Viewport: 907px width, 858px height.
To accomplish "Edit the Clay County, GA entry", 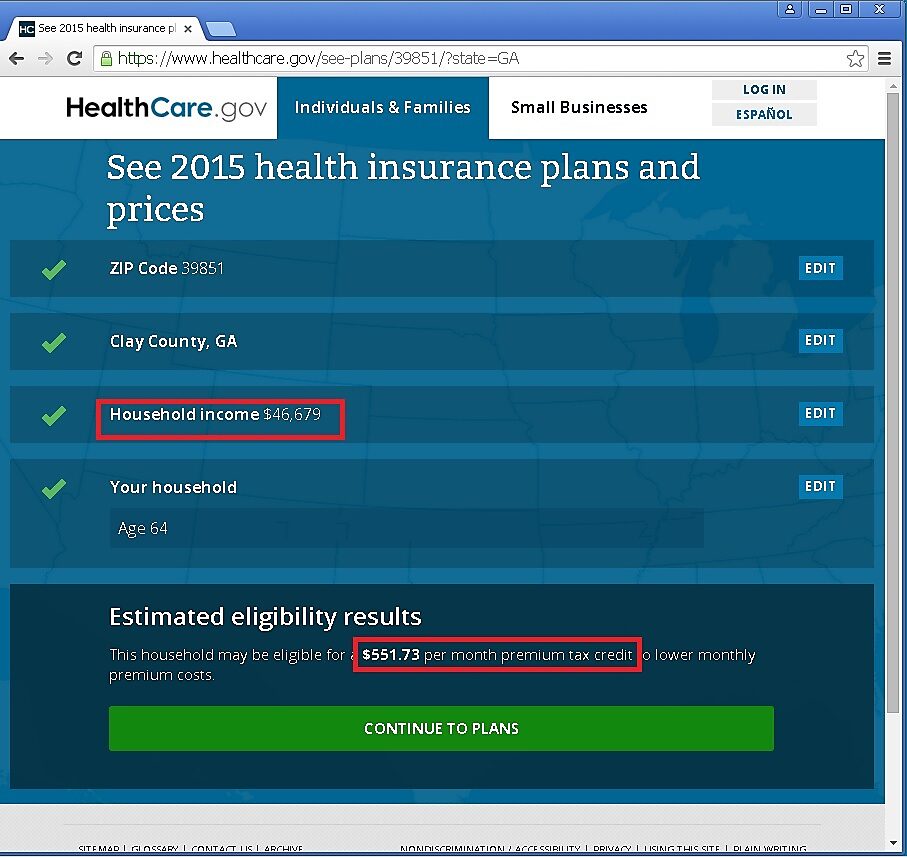I will click(820, 341).
